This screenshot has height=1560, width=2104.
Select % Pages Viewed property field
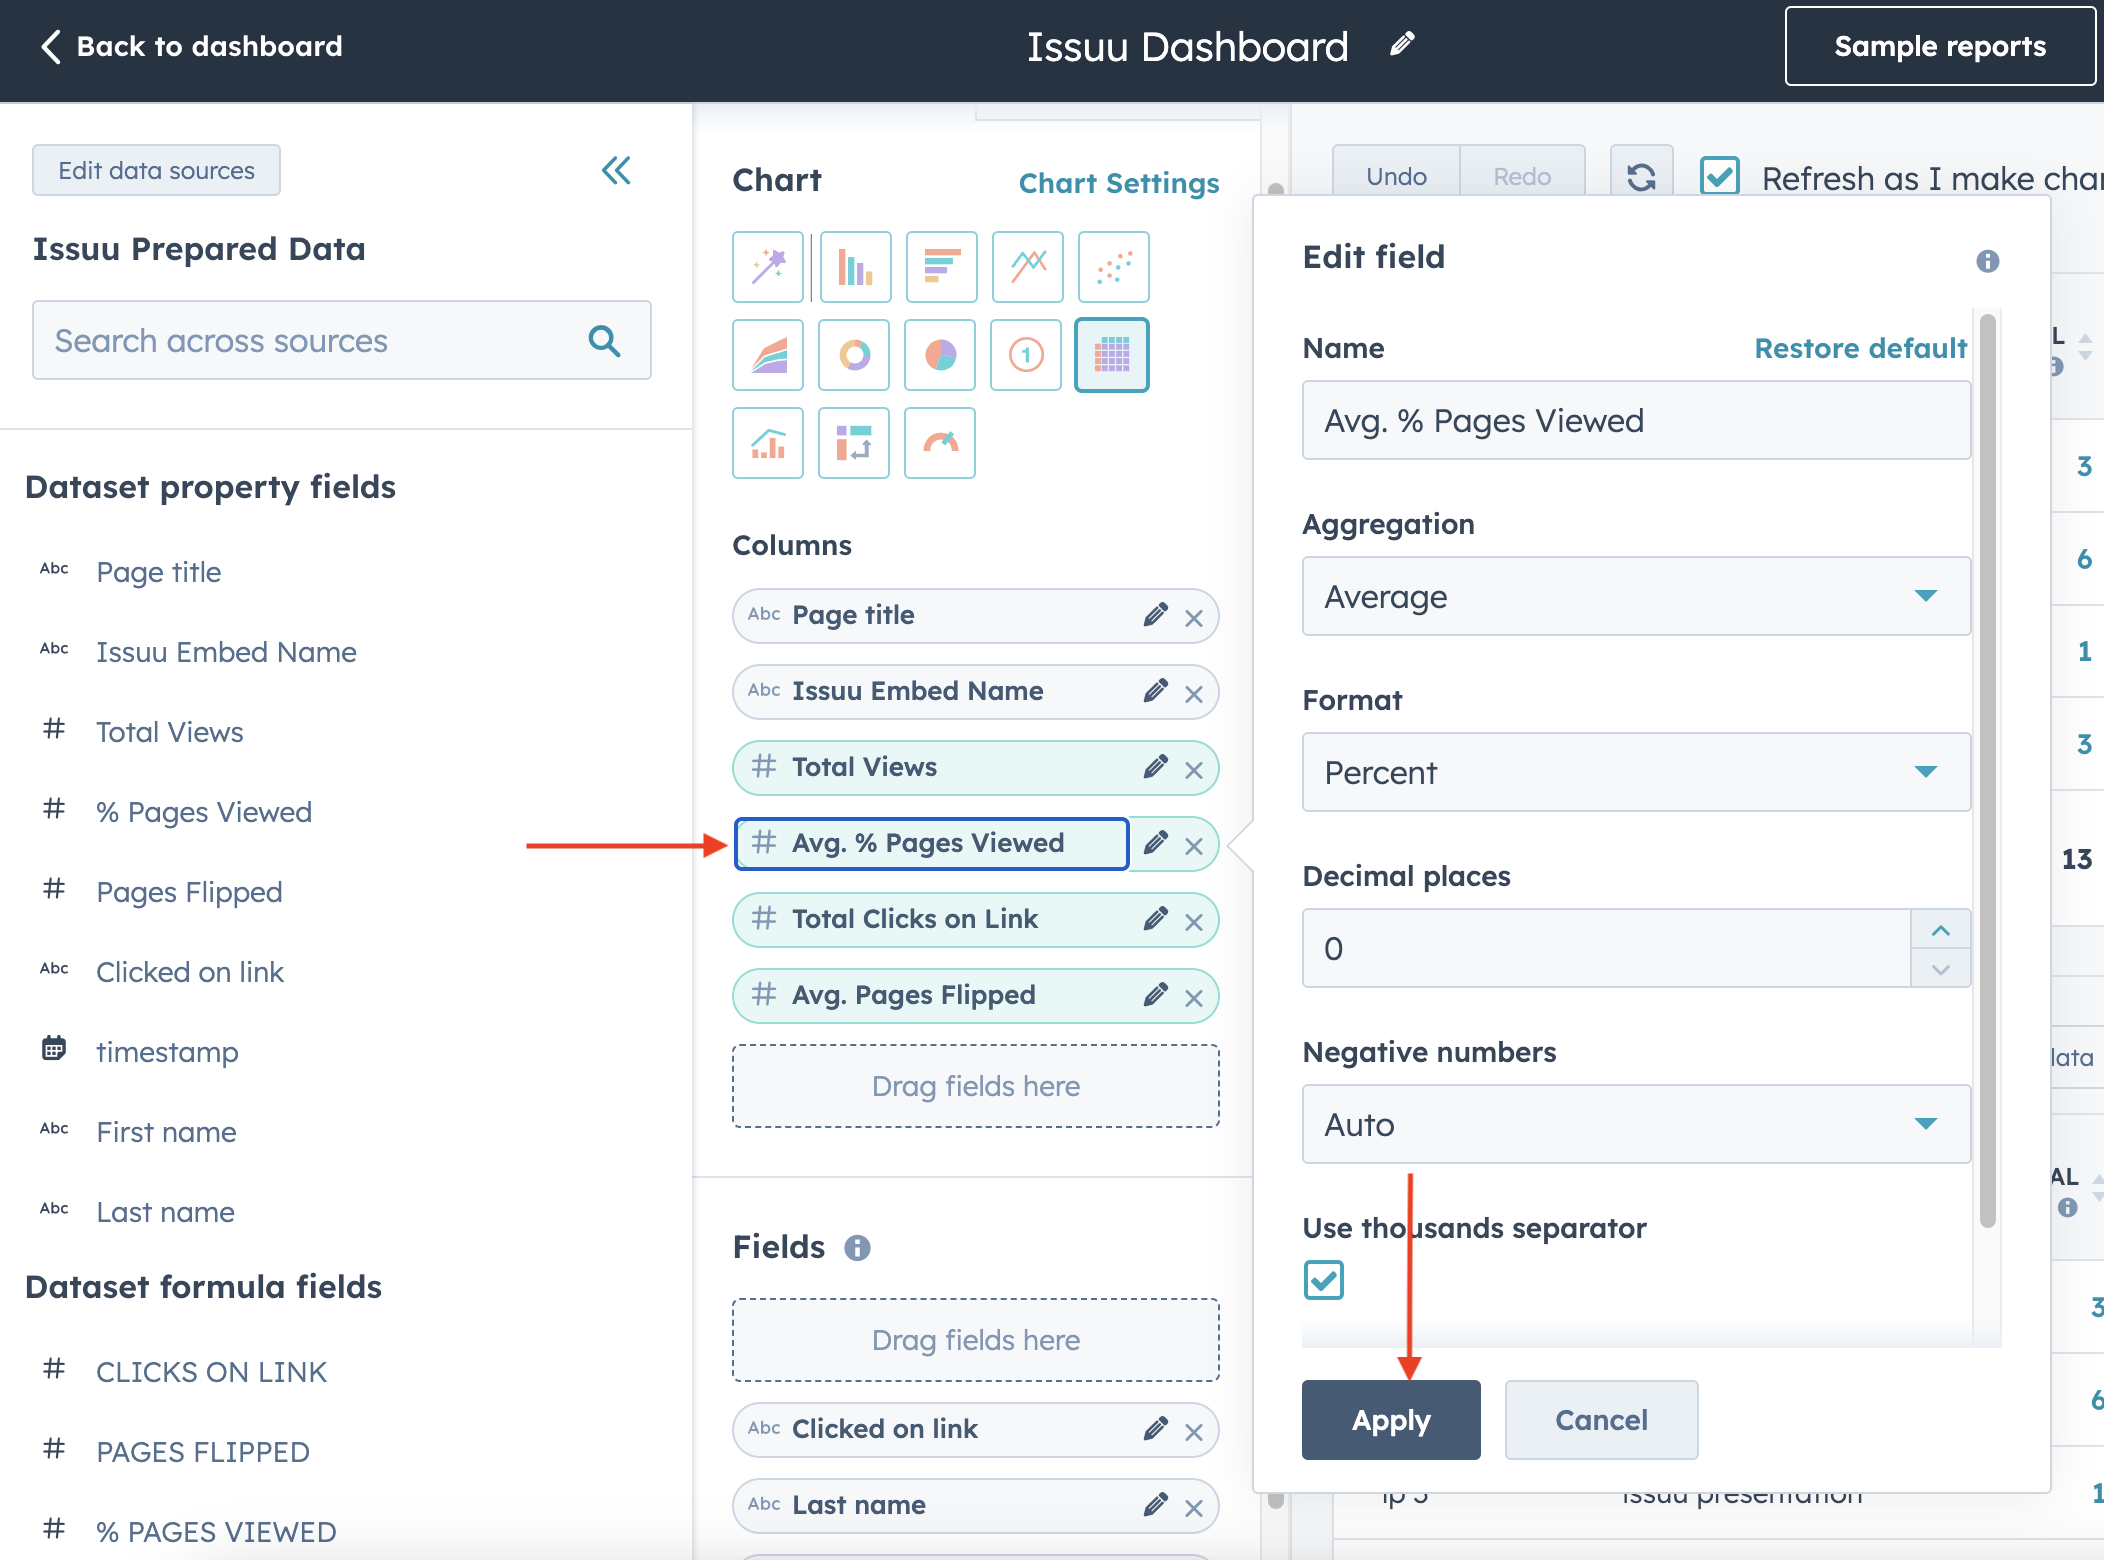coord(204,813)
